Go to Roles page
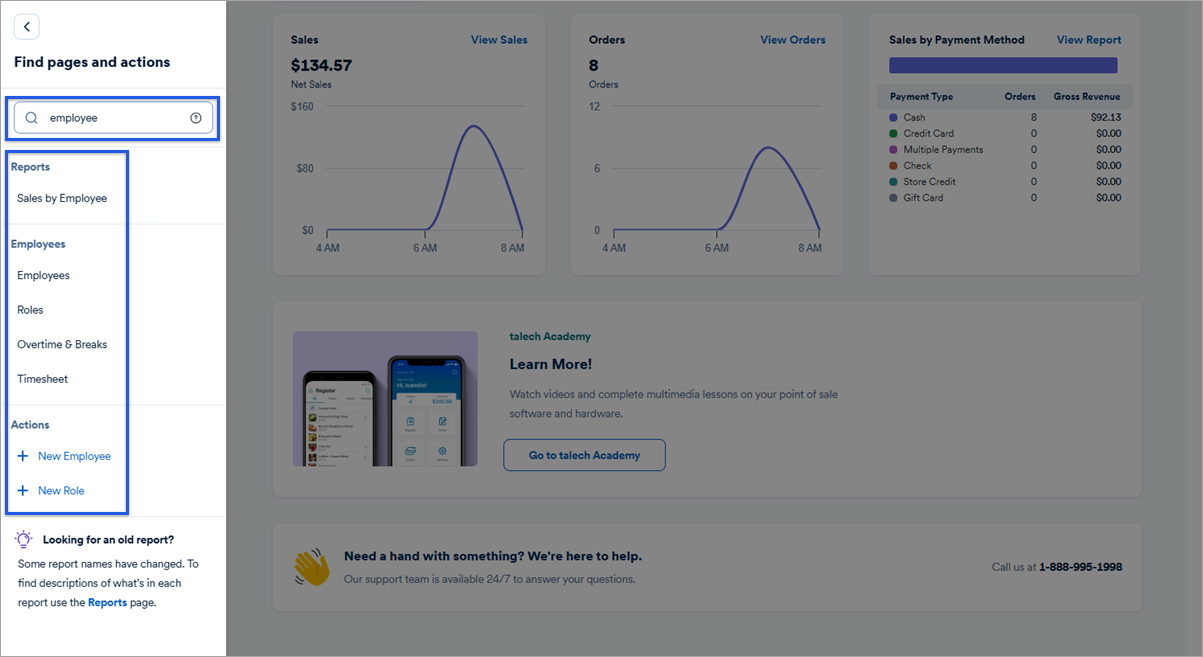The image size is (1203, 657). coord(30,310)
